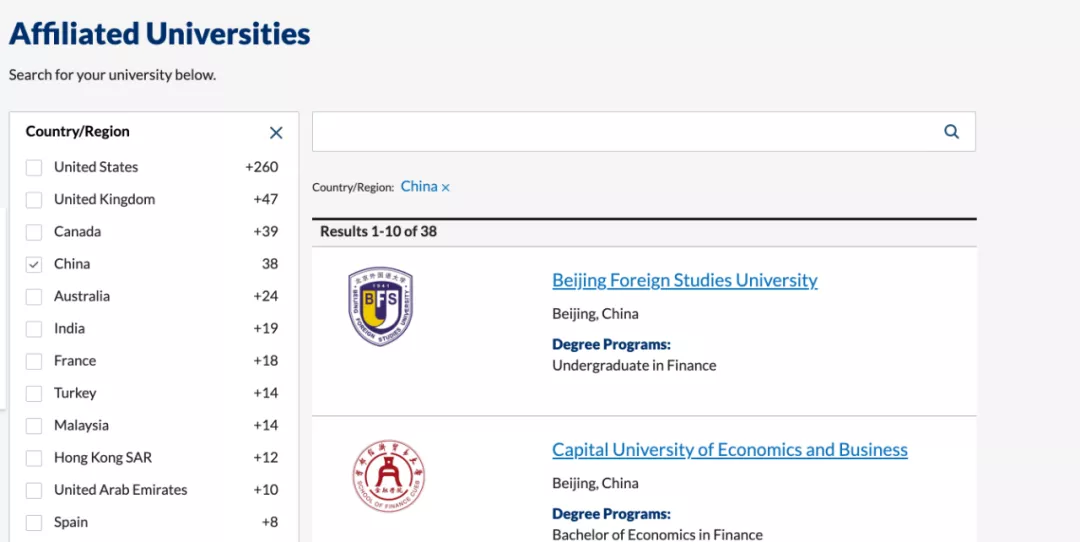Tick the Canada checkbox
This screenshot has height=542, width=1080.
coord(34,232)
